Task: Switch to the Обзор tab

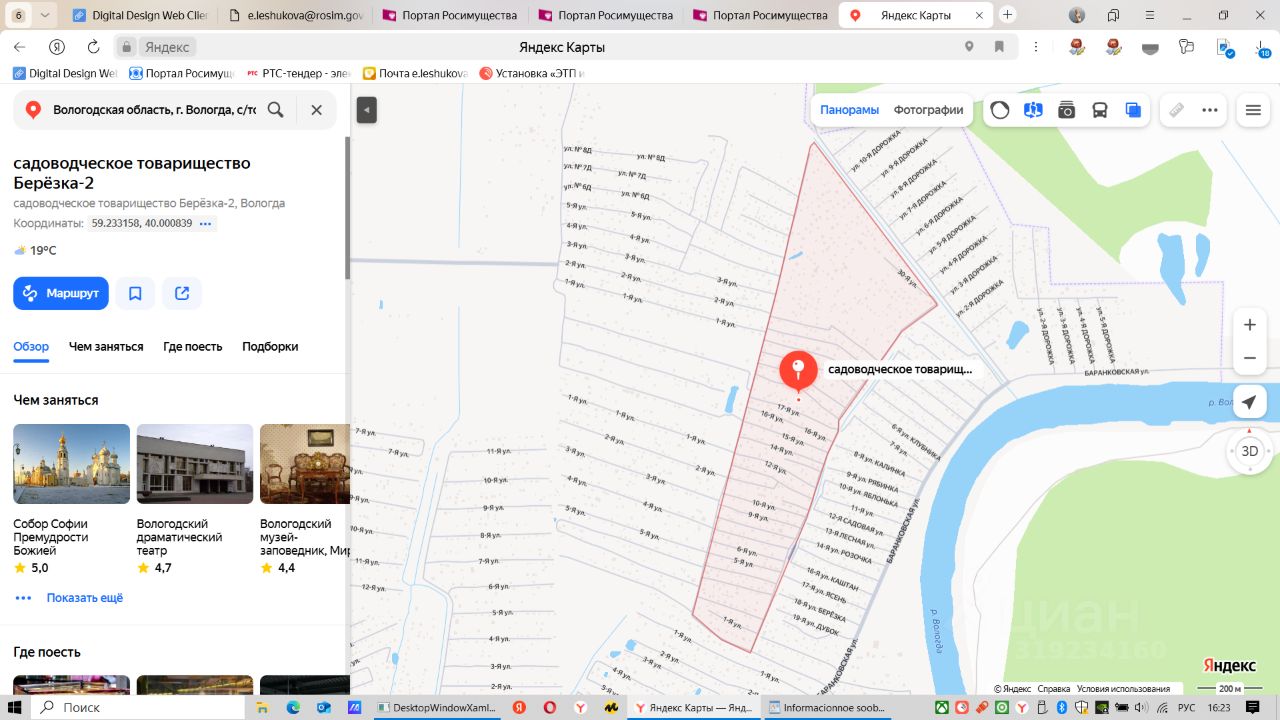Action: 31,346
